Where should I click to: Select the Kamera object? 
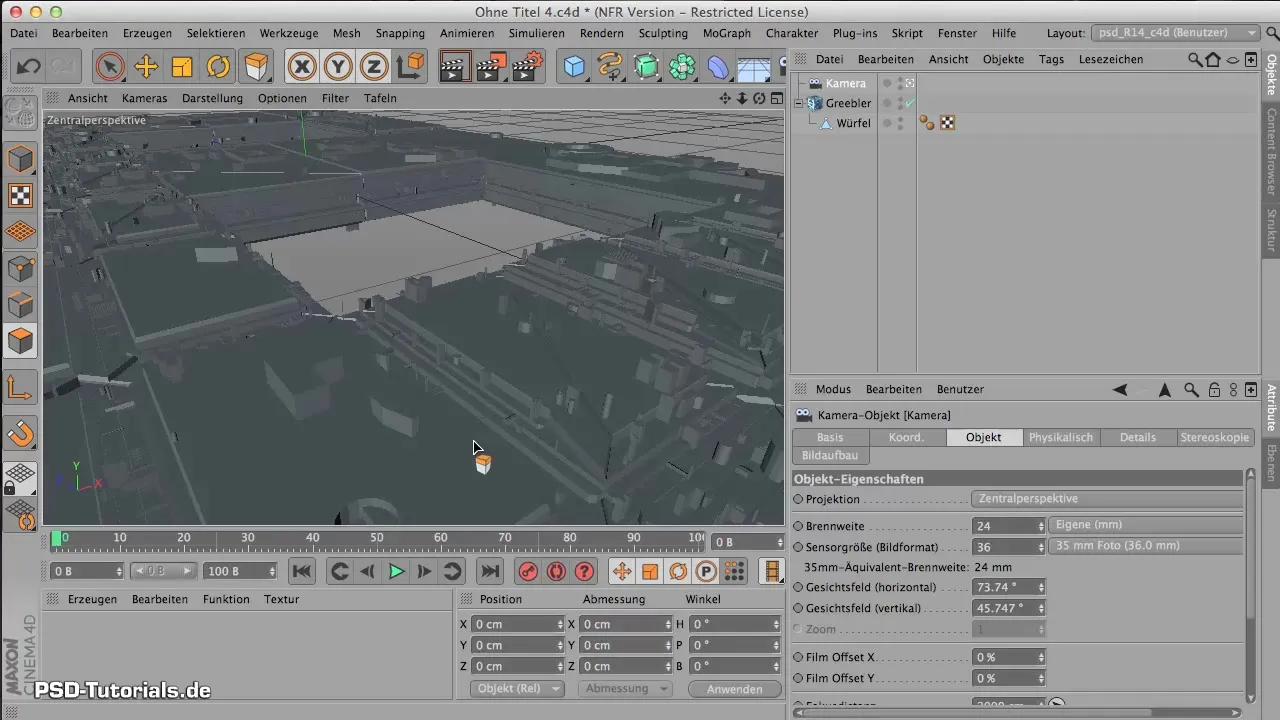(x=846, y=83)
